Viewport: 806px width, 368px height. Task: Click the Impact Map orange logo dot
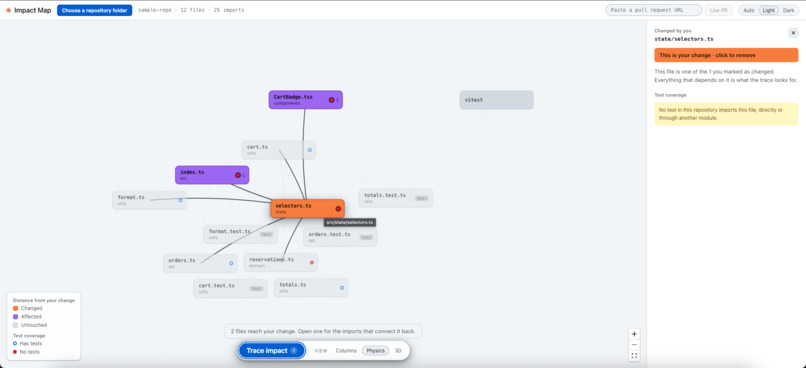tap(8, 10)
